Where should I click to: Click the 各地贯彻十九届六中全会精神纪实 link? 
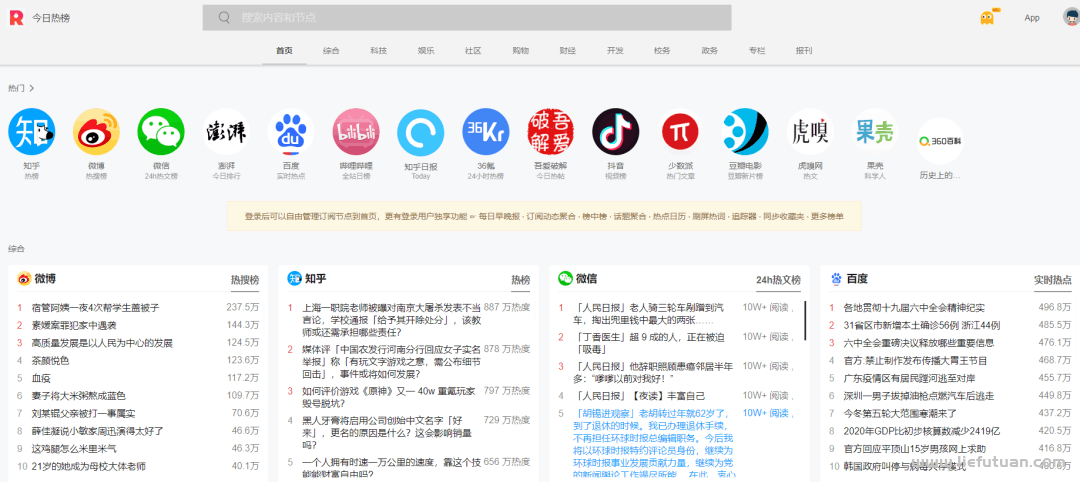pos(913,308)
